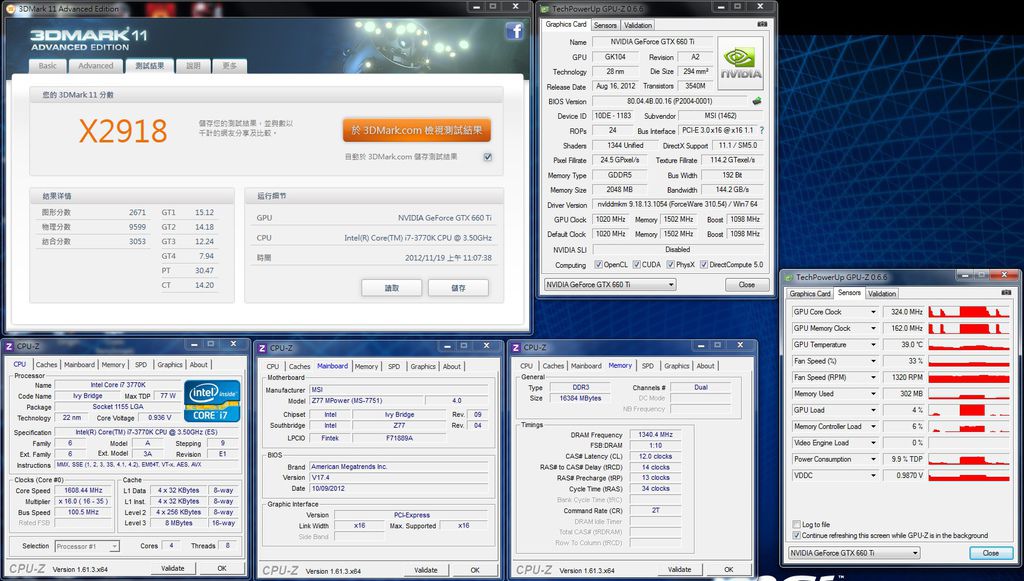Click the Bus Interface question mark in GPU-Z
The width and height of the screenshot is (1024, 581).
click(761, 130)
